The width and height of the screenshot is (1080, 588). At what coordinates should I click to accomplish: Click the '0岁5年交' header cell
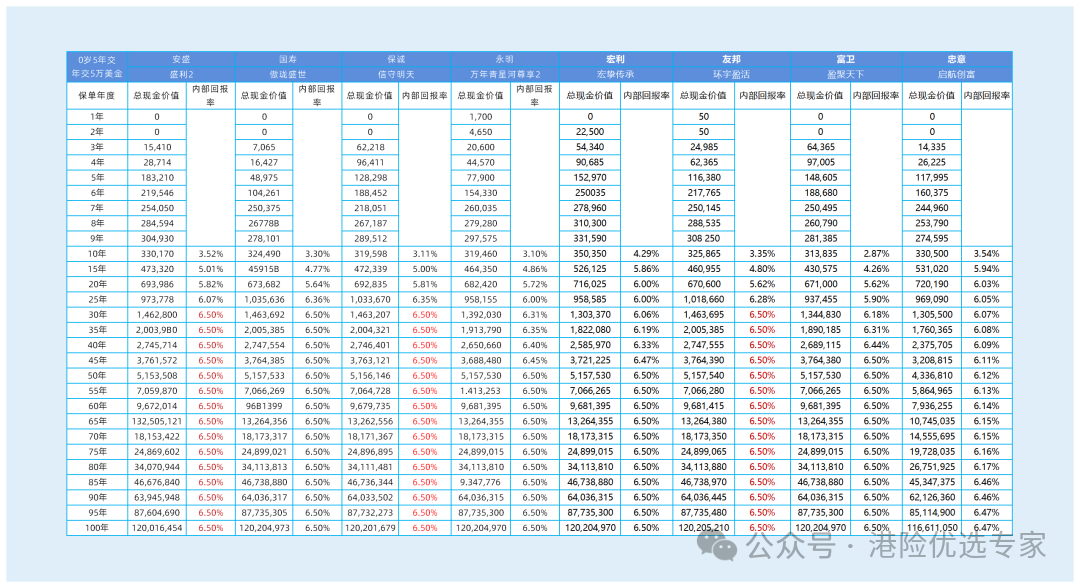97,60
